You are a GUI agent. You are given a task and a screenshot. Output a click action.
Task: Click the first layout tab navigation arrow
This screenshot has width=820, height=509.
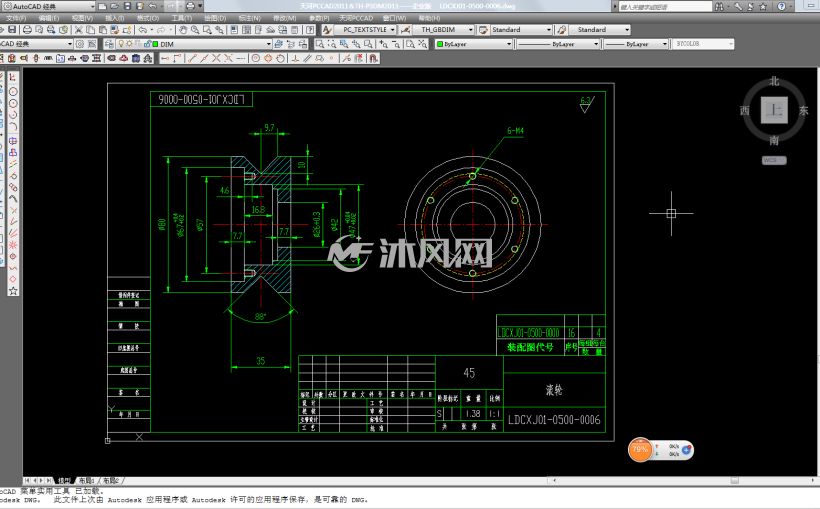click(27, 480)
